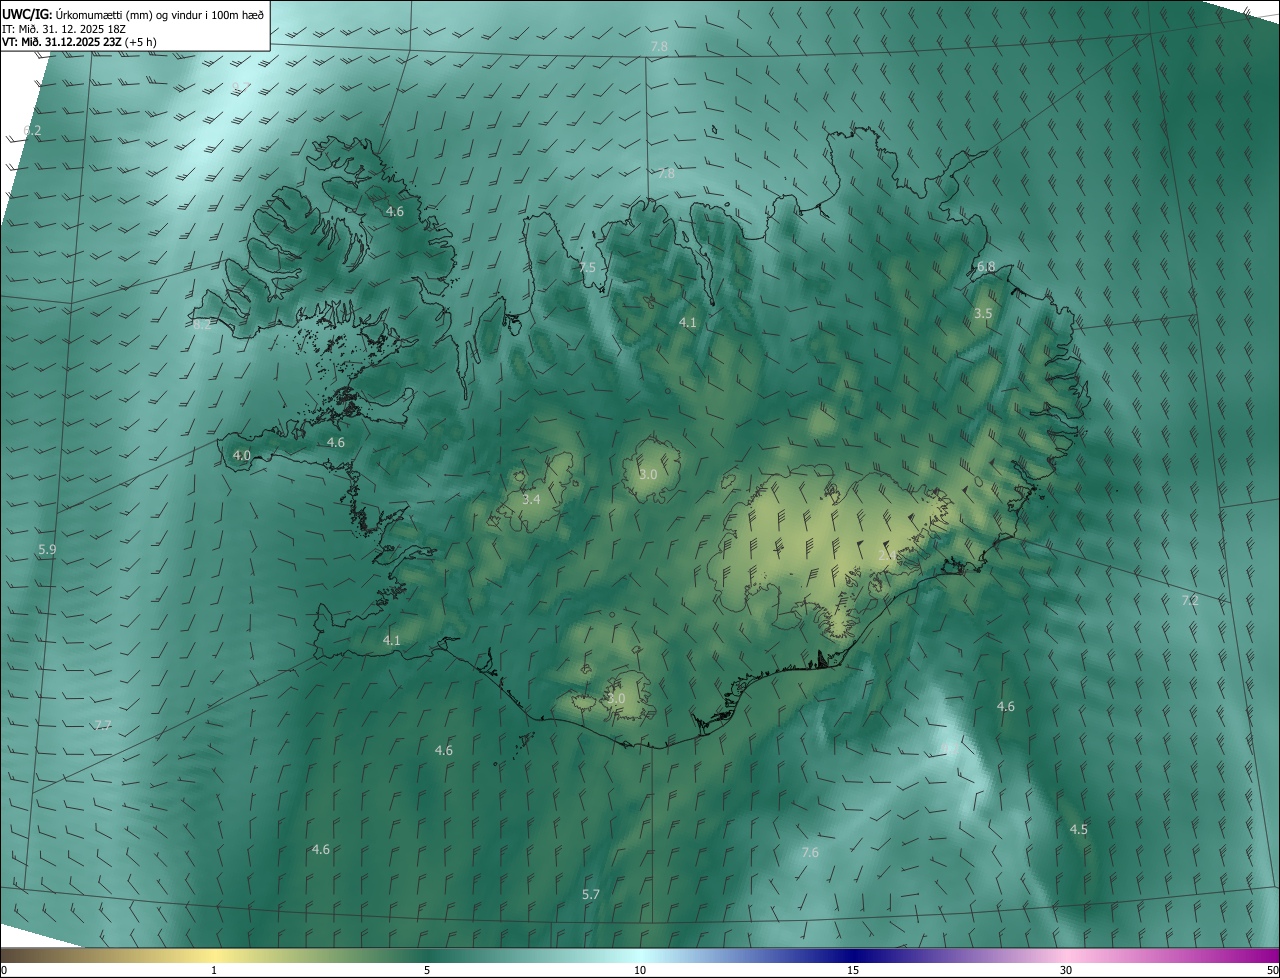Click the 4.5 value label on the map

coord(1079,830)
